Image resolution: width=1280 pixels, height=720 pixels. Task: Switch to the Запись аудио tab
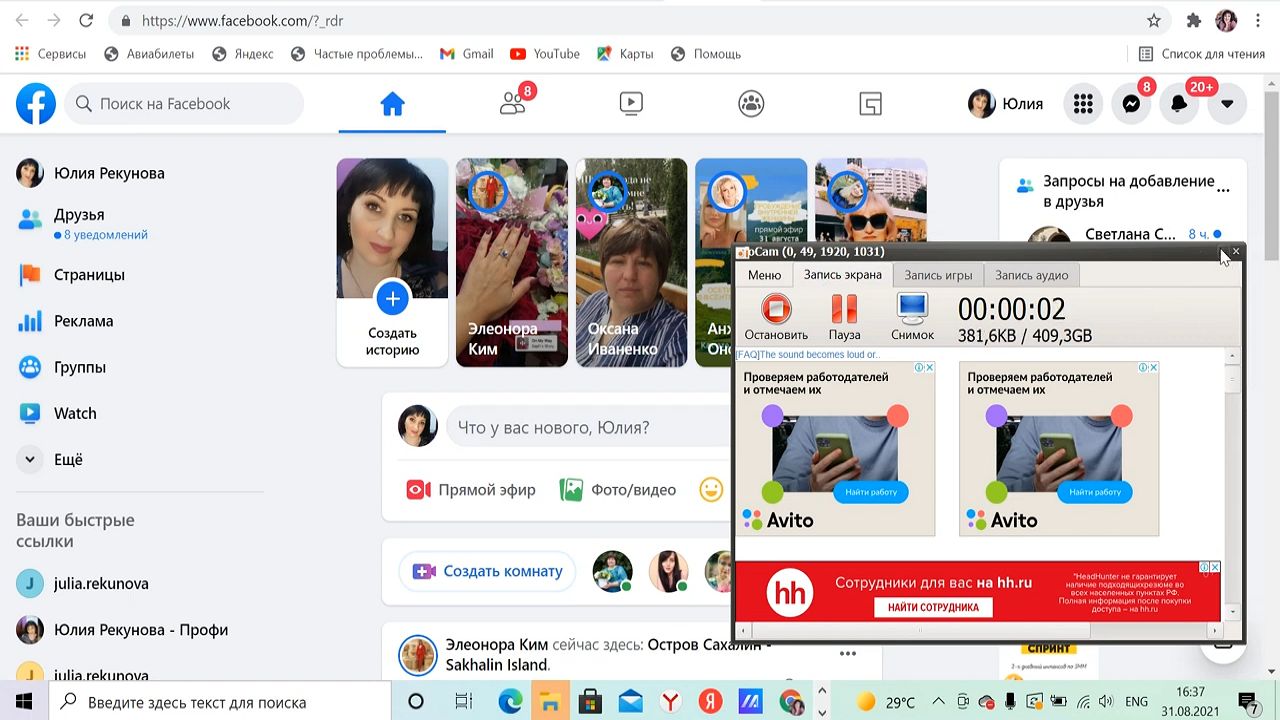(1031, 275)
